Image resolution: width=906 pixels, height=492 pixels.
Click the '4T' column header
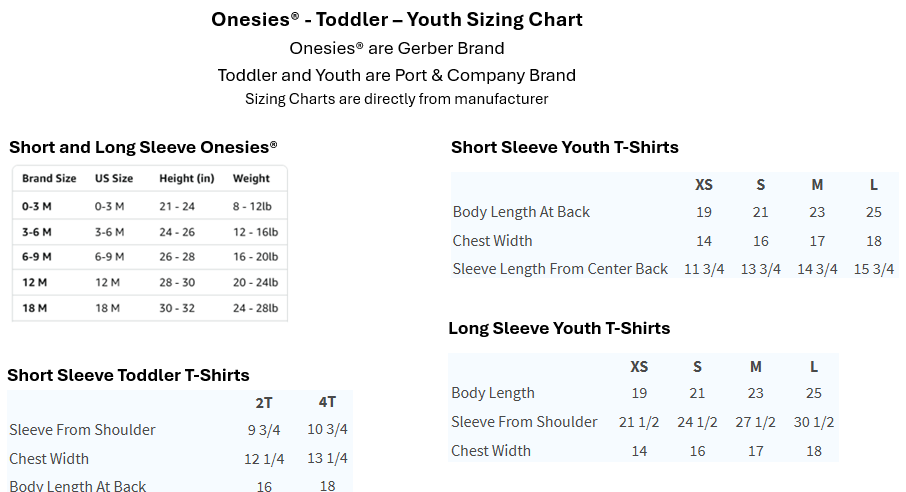click(x=327, y=402)
